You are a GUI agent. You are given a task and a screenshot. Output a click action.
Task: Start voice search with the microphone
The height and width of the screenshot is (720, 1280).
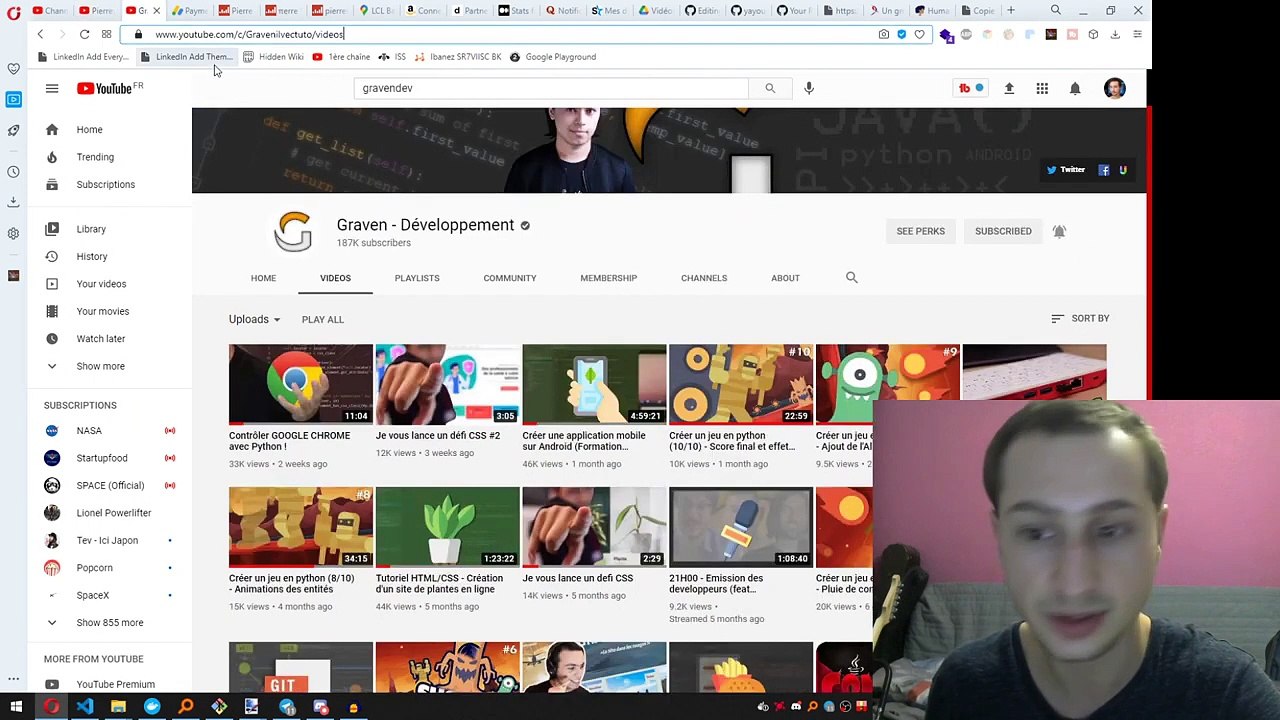point(809,88)
